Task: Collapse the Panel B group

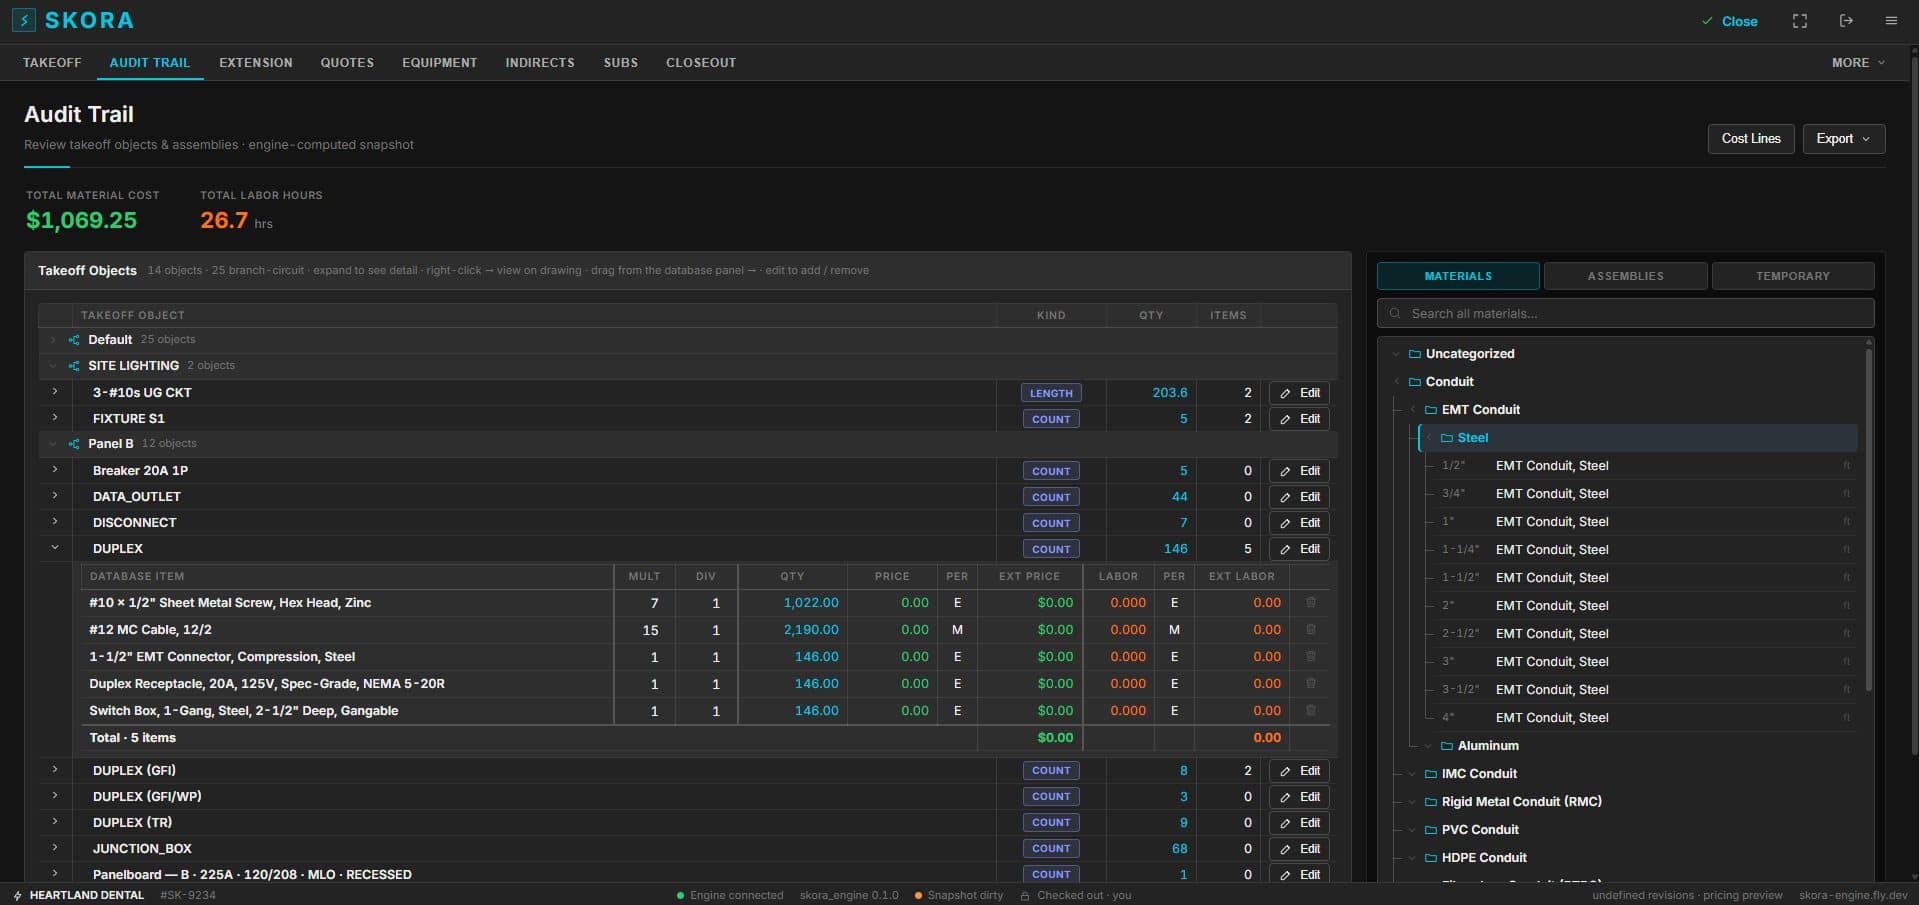Action: pos(53,444)
